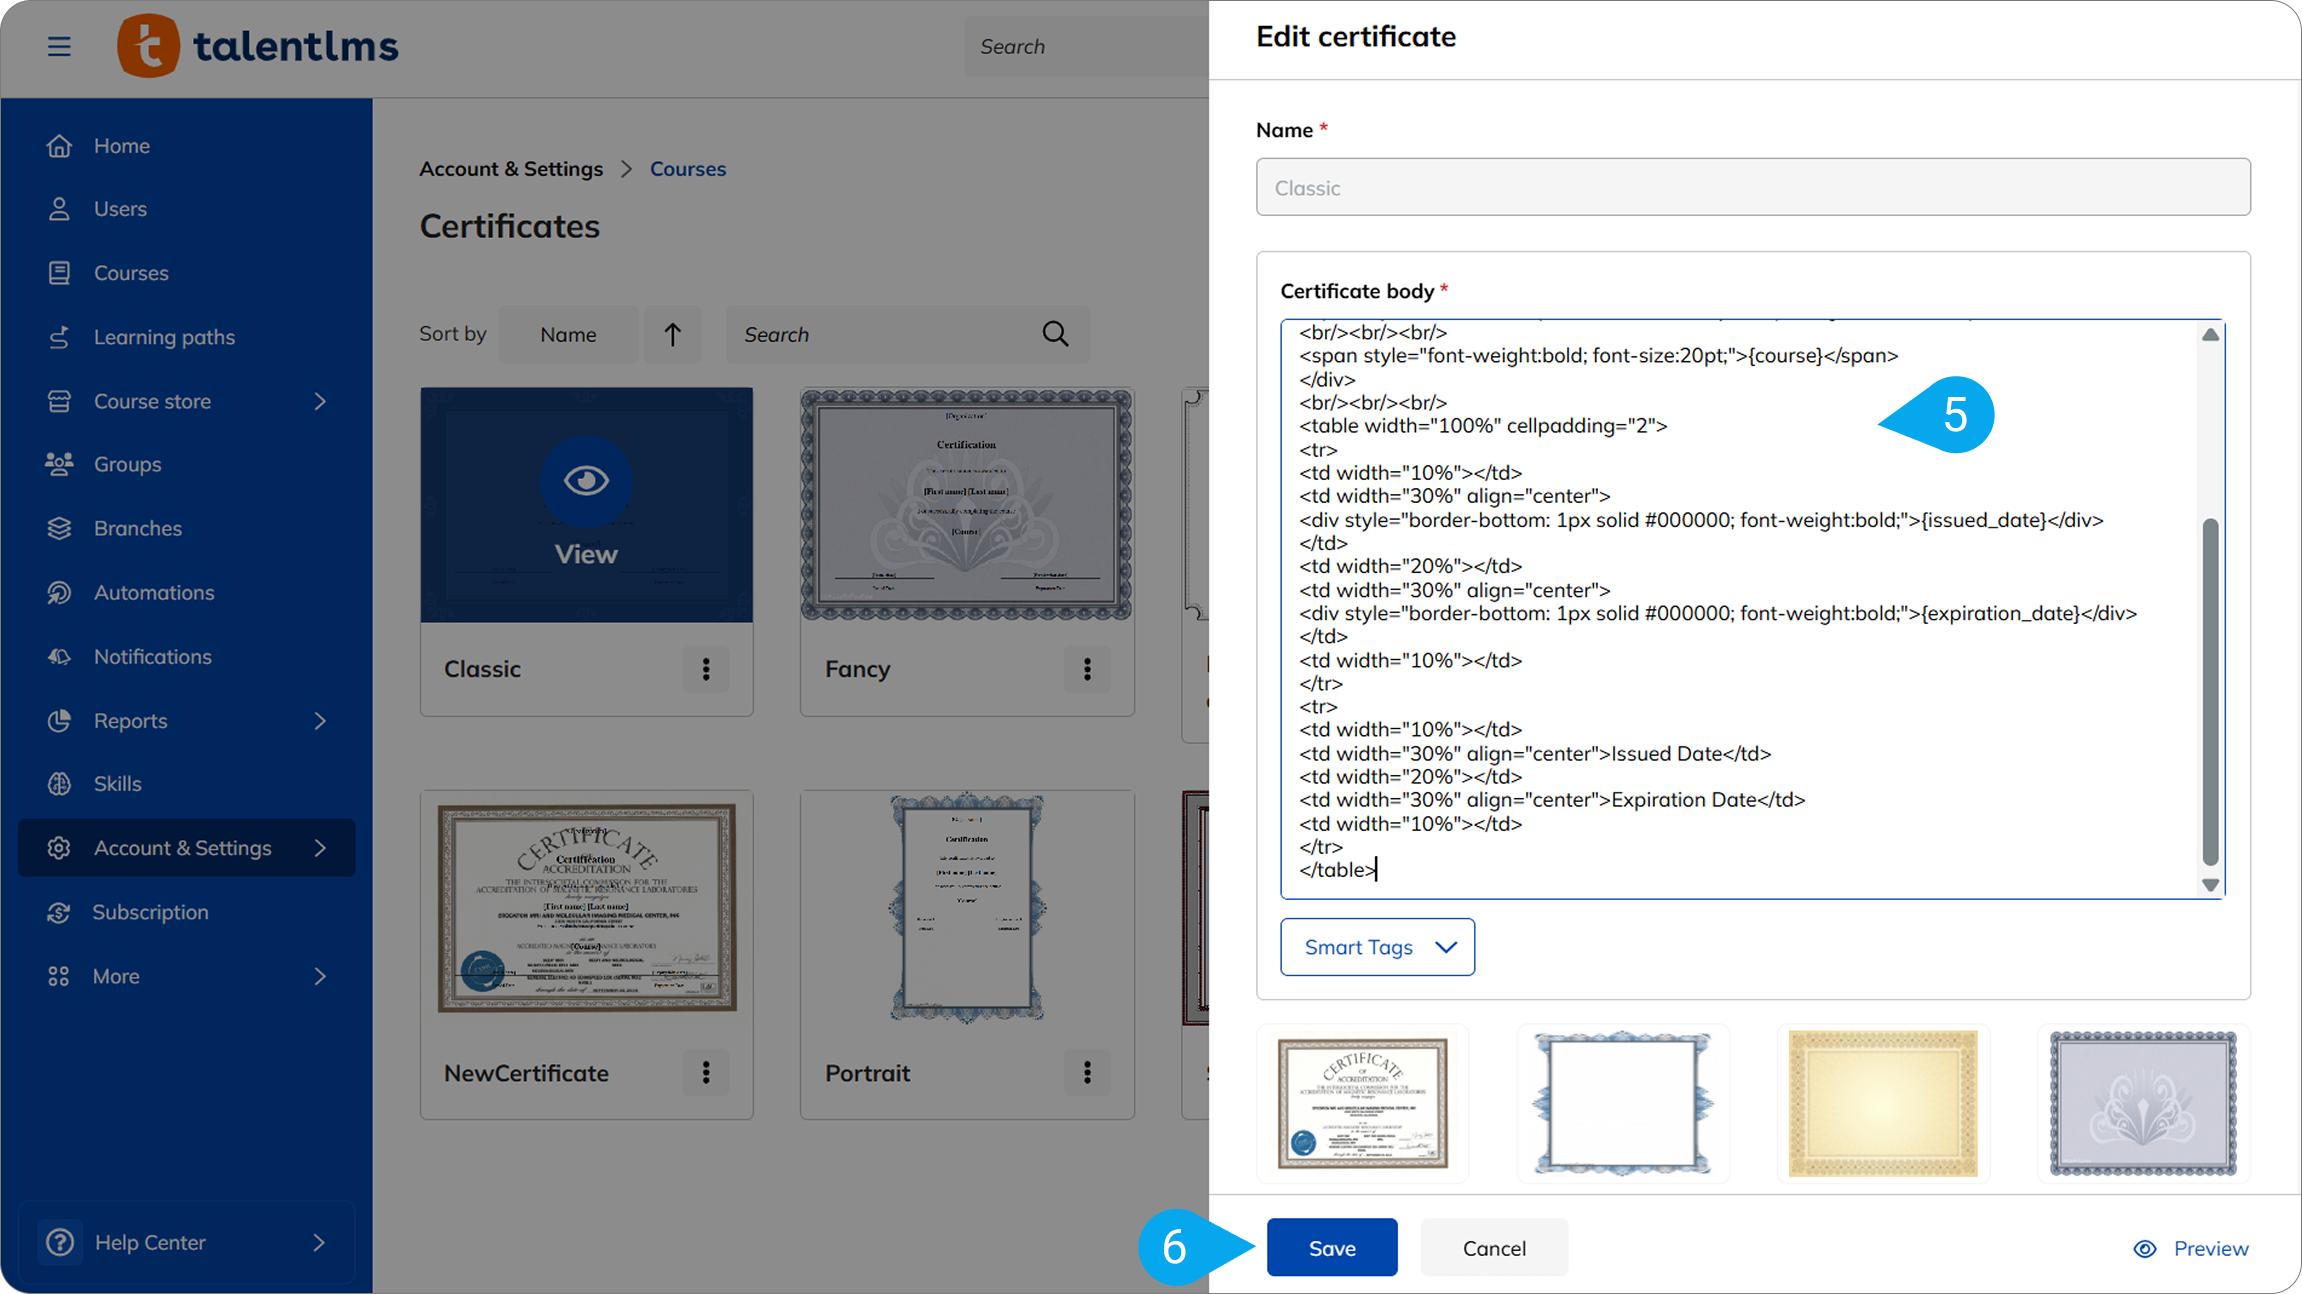Open Automations in sidebar
The width and height of the screenshot is (2302, 1294).
pos(154,592)
